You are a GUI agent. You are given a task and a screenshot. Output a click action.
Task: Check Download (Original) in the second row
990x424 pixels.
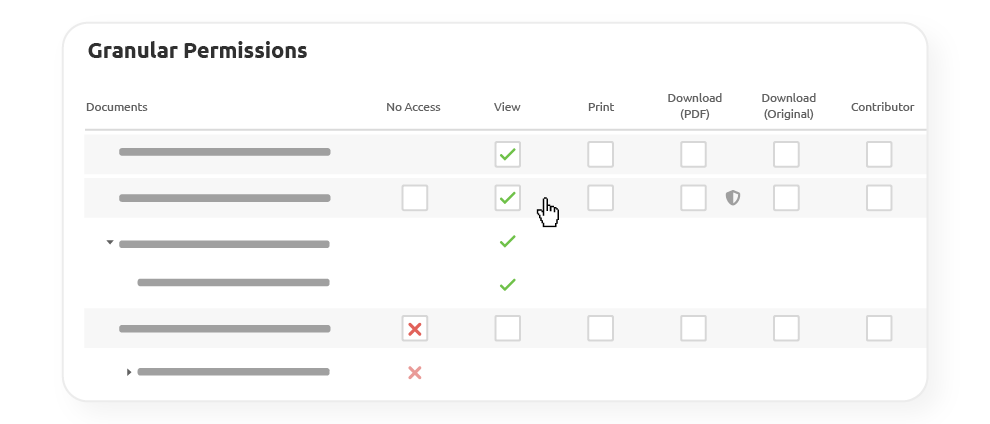pos(786,198)
